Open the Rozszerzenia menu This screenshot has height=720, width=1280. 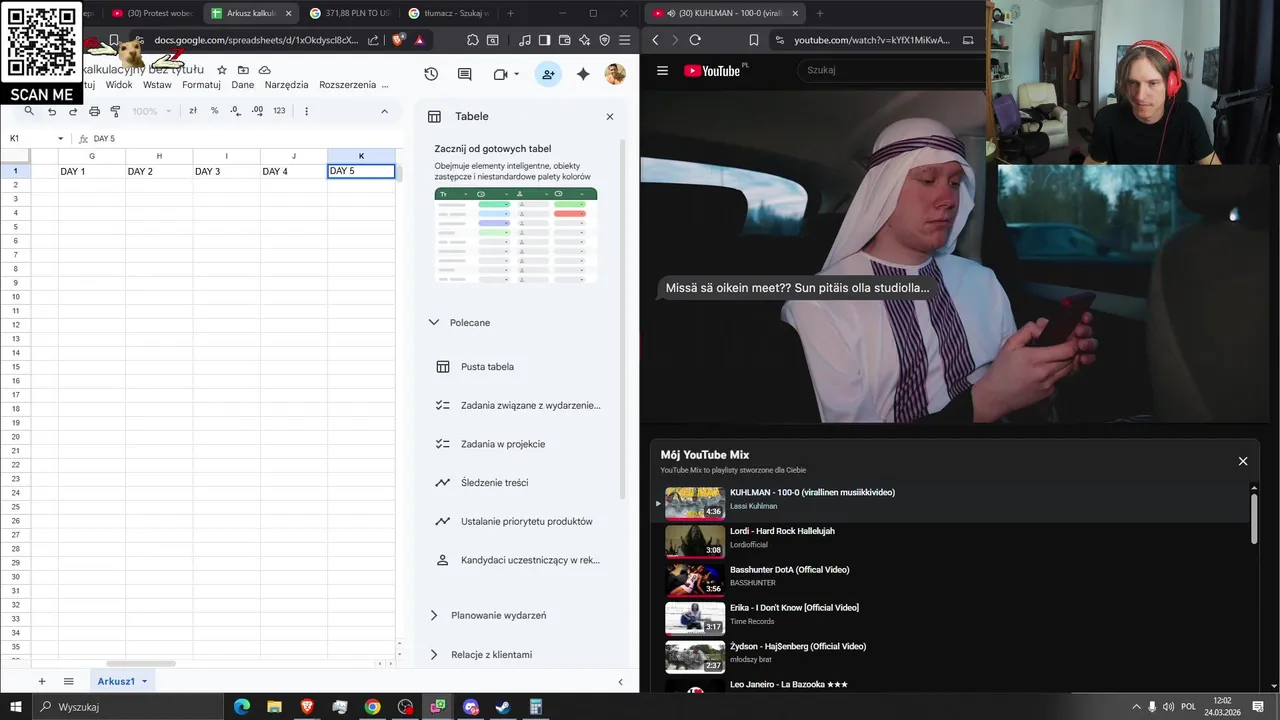348,85
